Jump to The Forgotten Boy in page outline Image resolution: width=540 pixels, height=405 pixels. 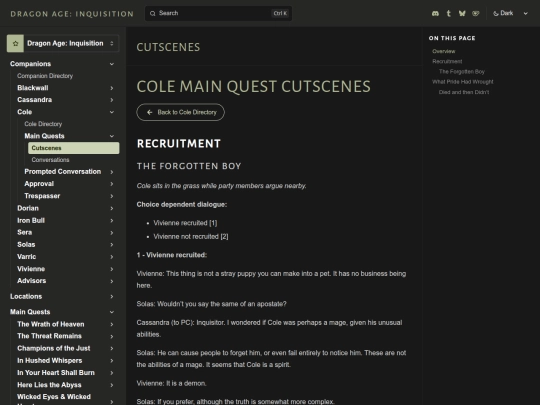point(461,72)
